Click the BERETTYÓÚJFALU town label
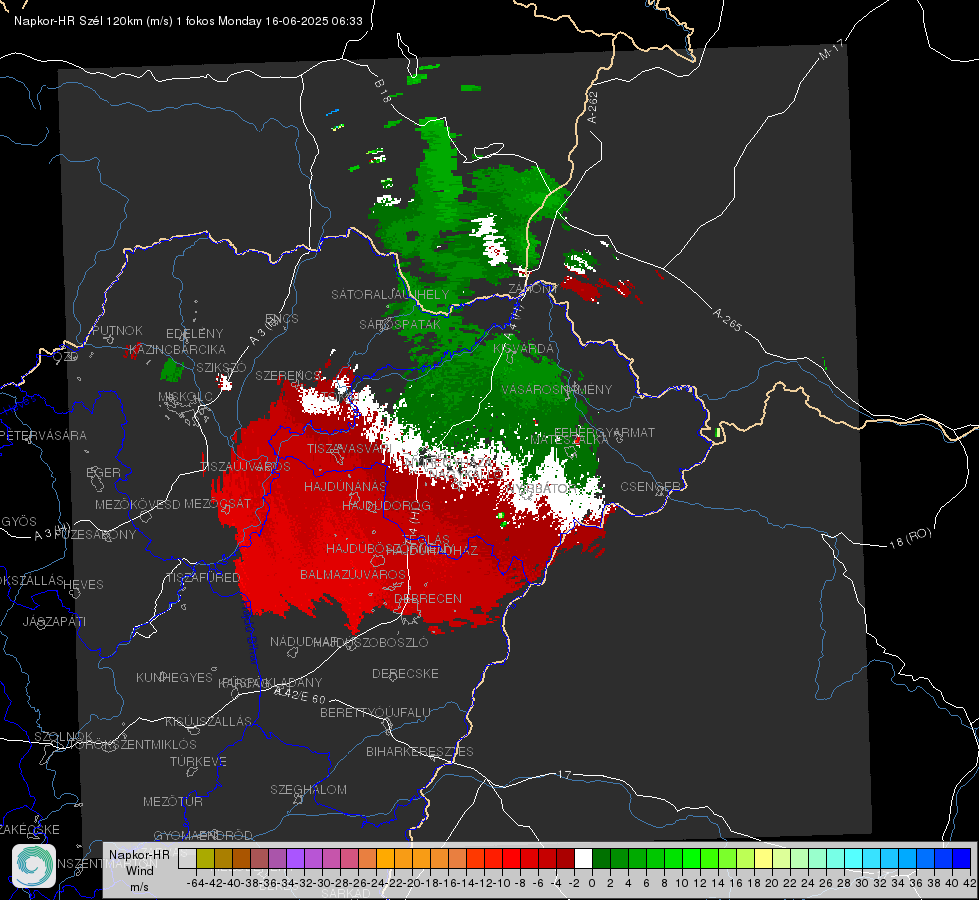979x900 pixels. tap(375, 712)
